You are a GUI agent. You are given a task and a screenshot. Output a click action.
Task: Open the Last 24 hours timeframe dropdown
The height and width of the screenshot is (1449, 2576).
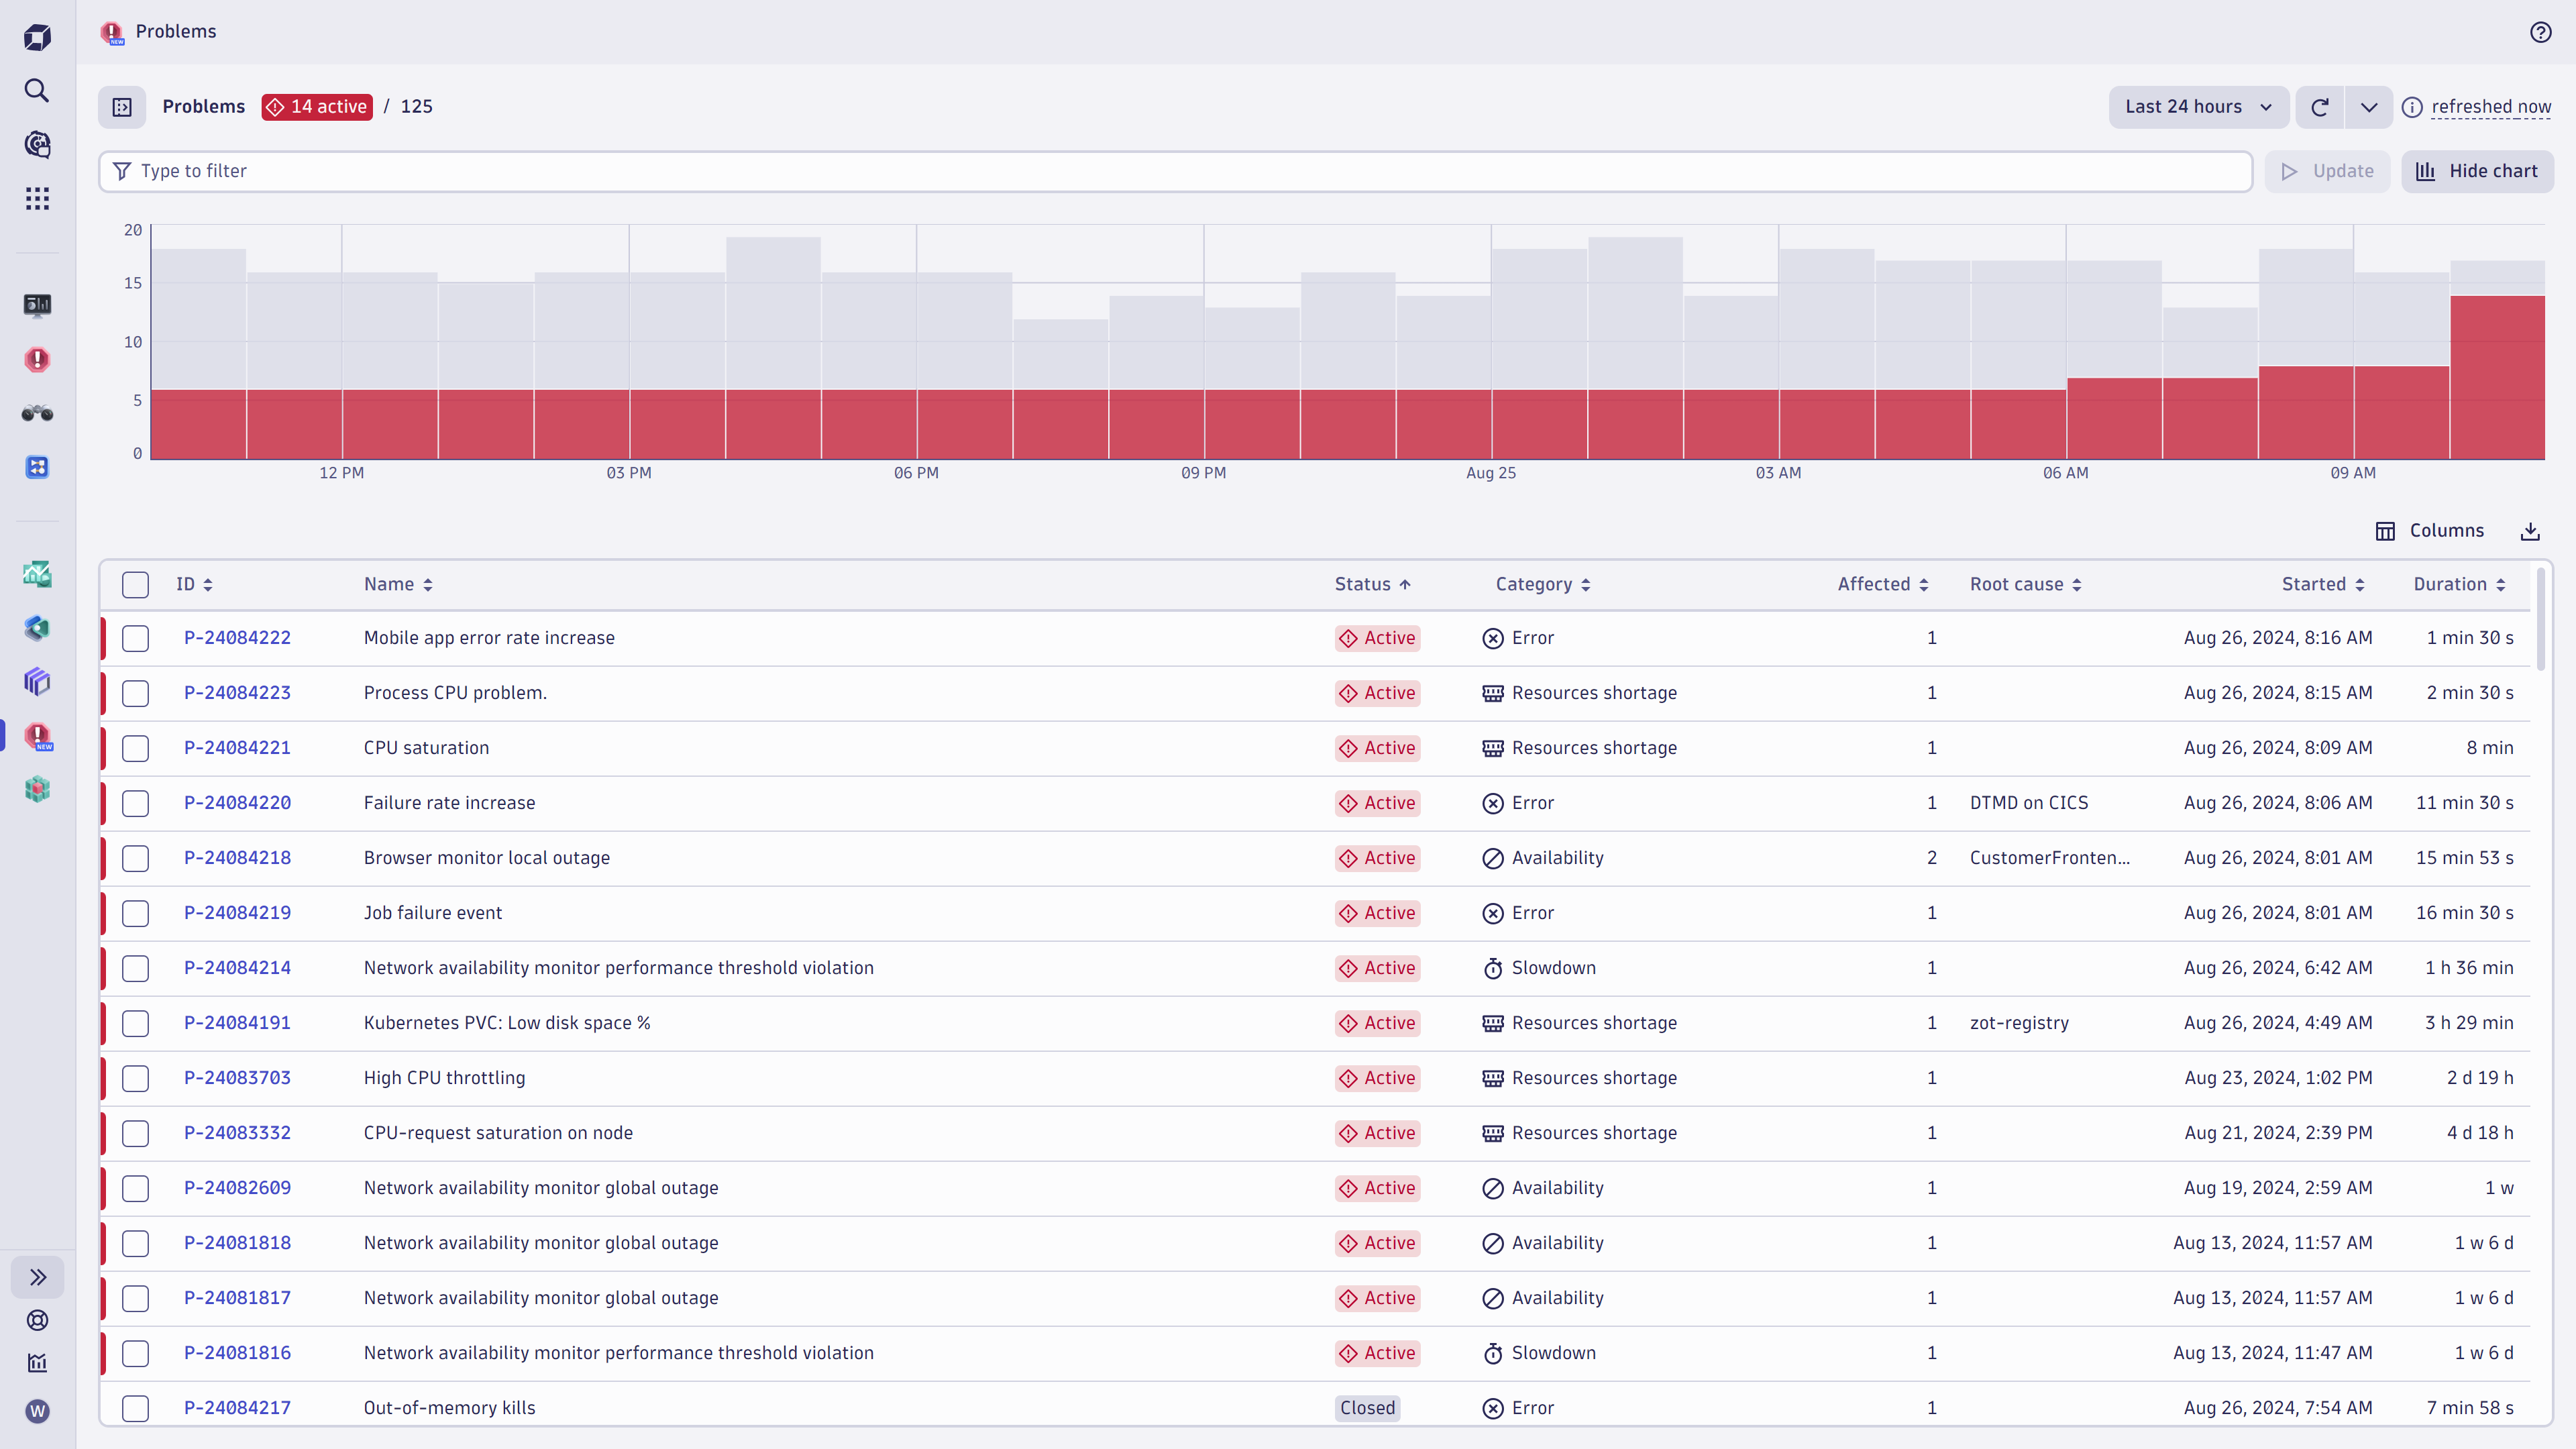click(2197, 107)
